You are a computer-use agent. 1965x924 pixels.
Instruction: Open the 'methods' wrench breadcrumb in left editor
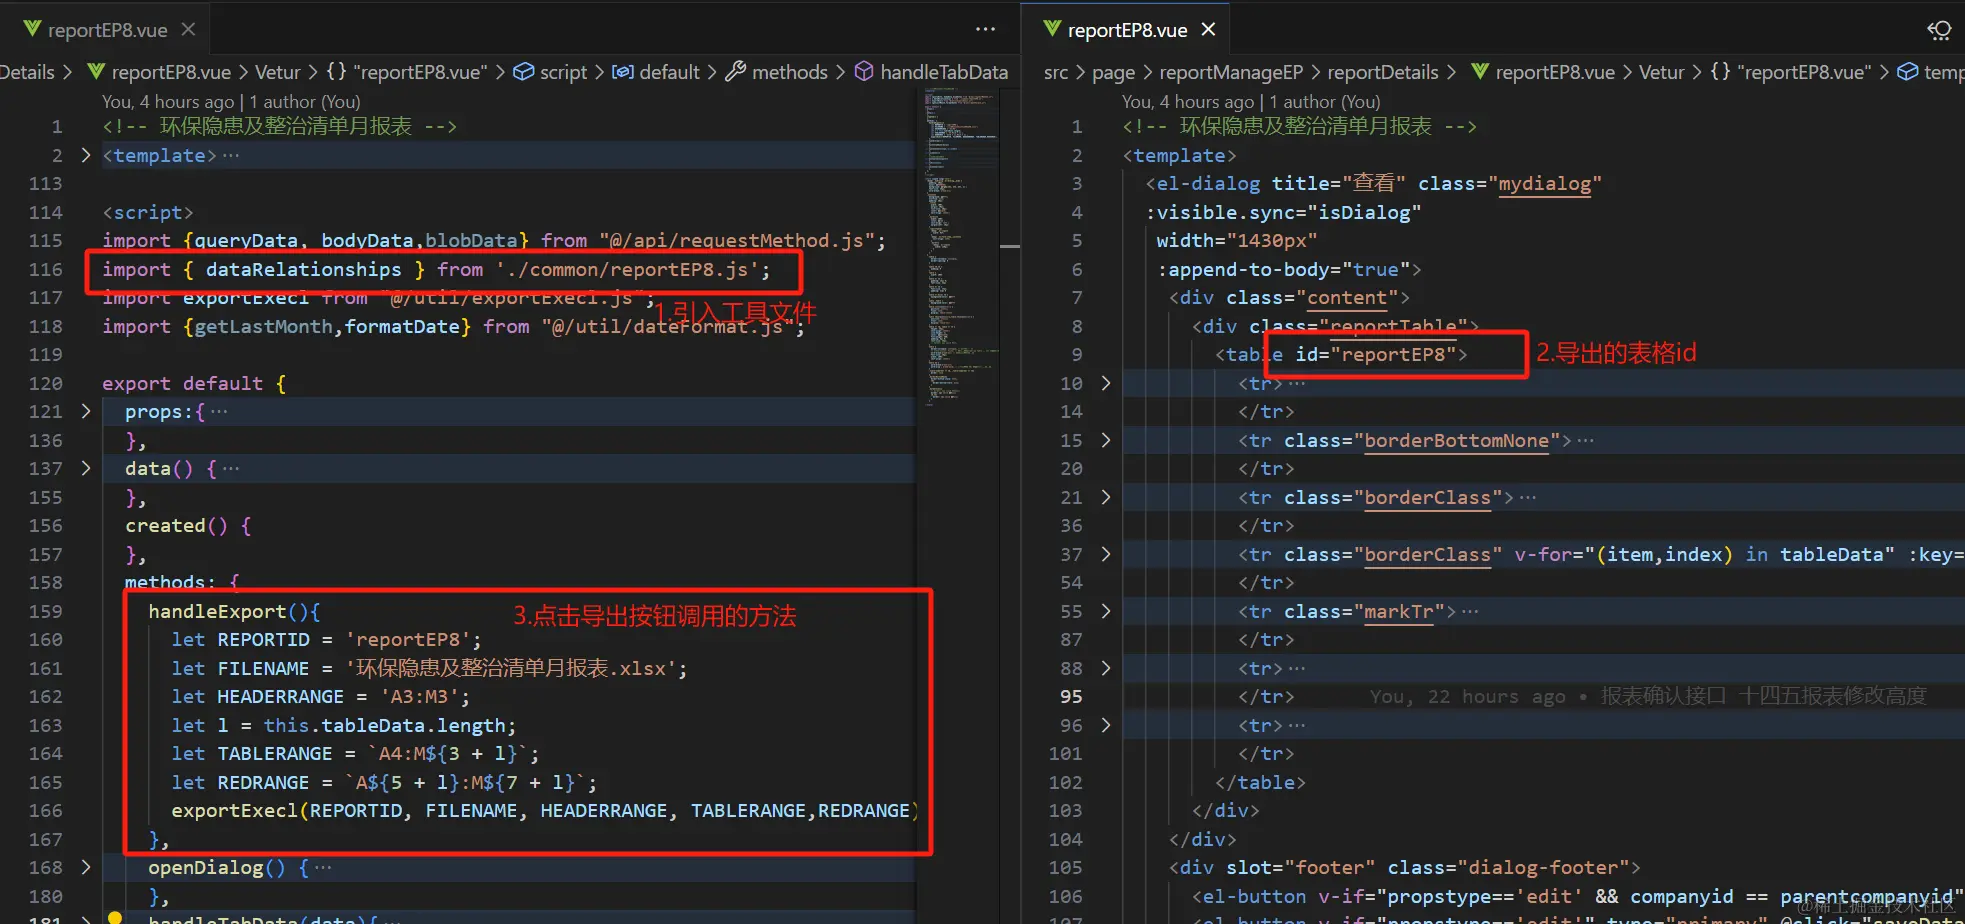click(x=777, y=72)
